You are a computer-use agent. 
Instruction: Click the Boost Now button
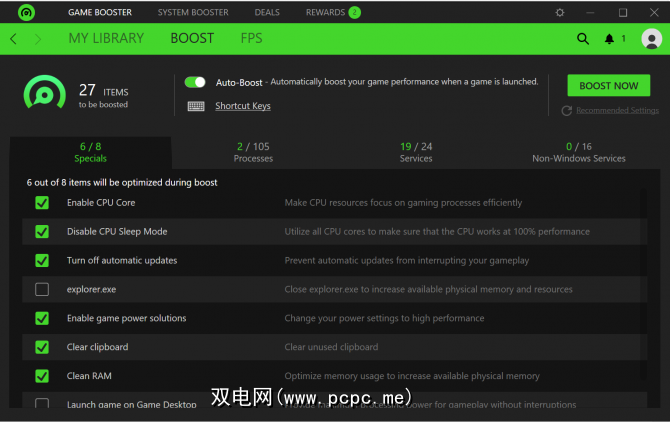click(x=609, y=86)
